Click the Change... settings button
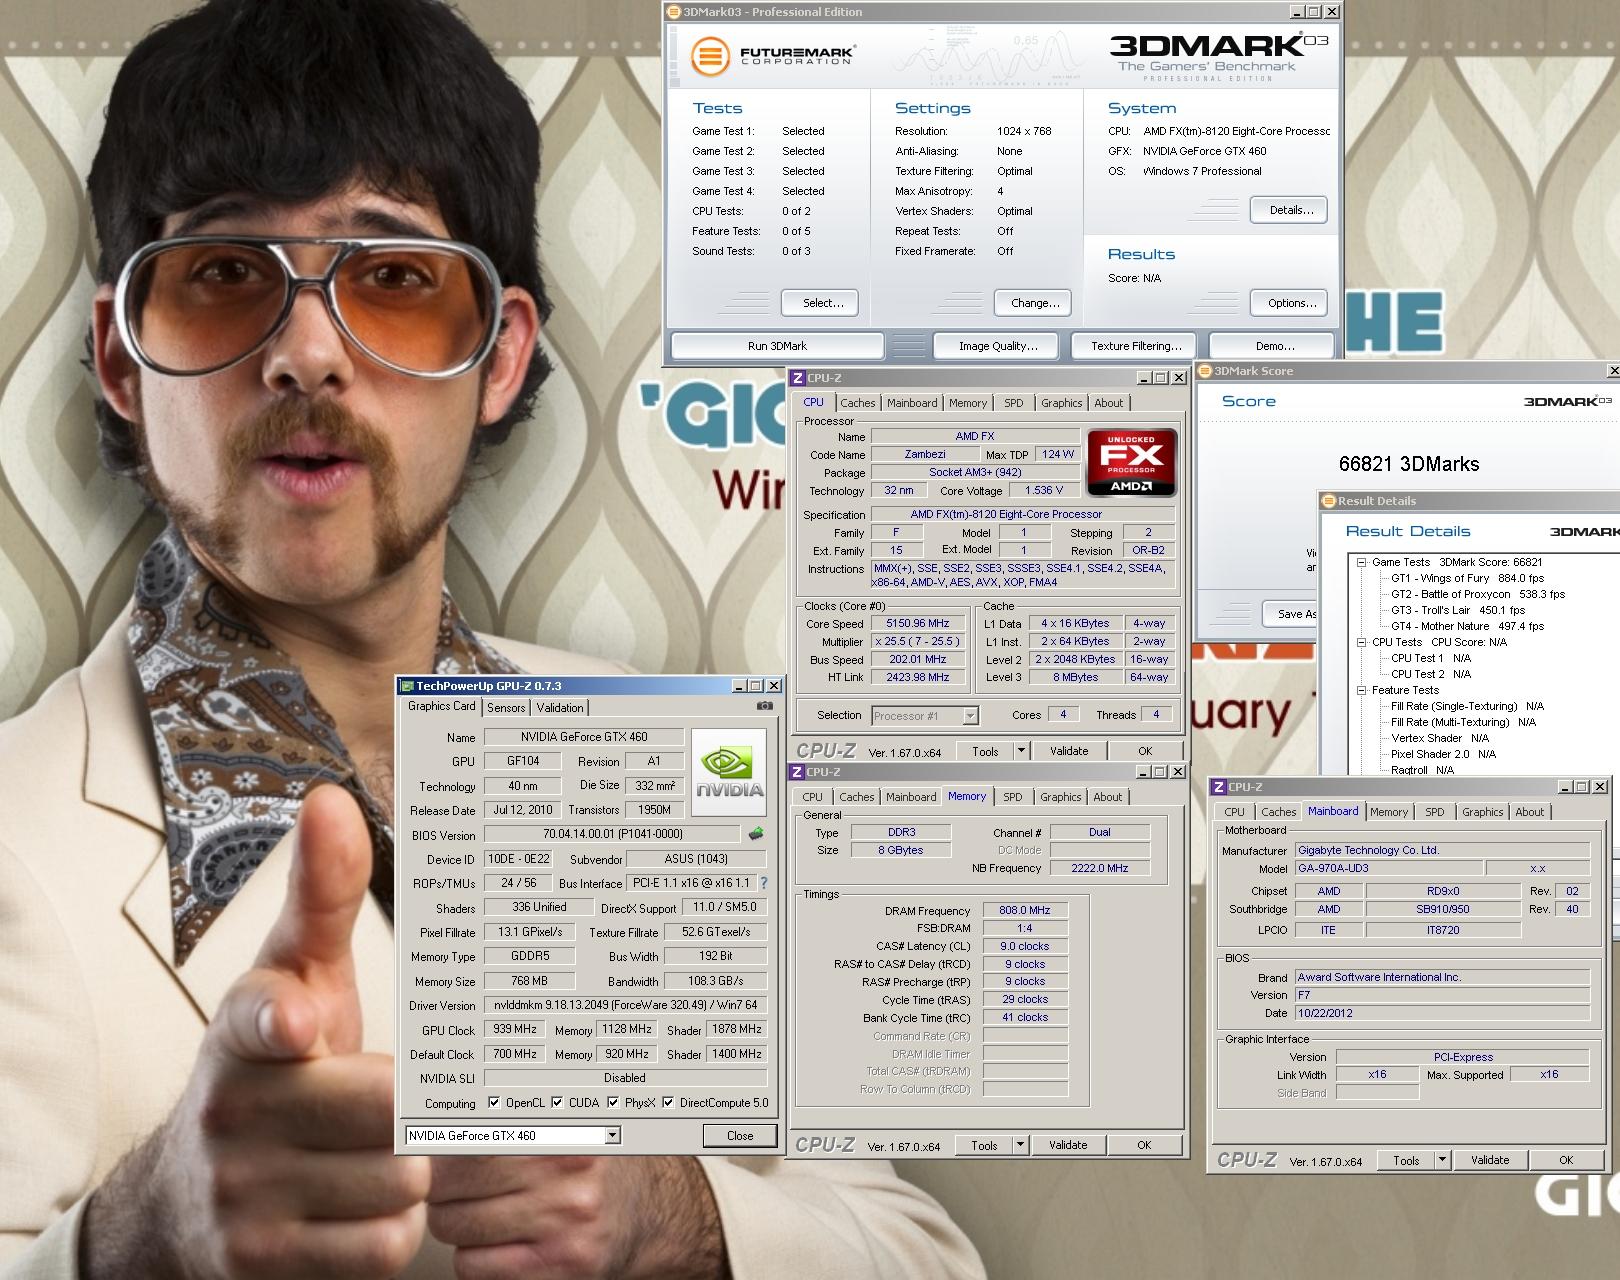 [1035, 303]
